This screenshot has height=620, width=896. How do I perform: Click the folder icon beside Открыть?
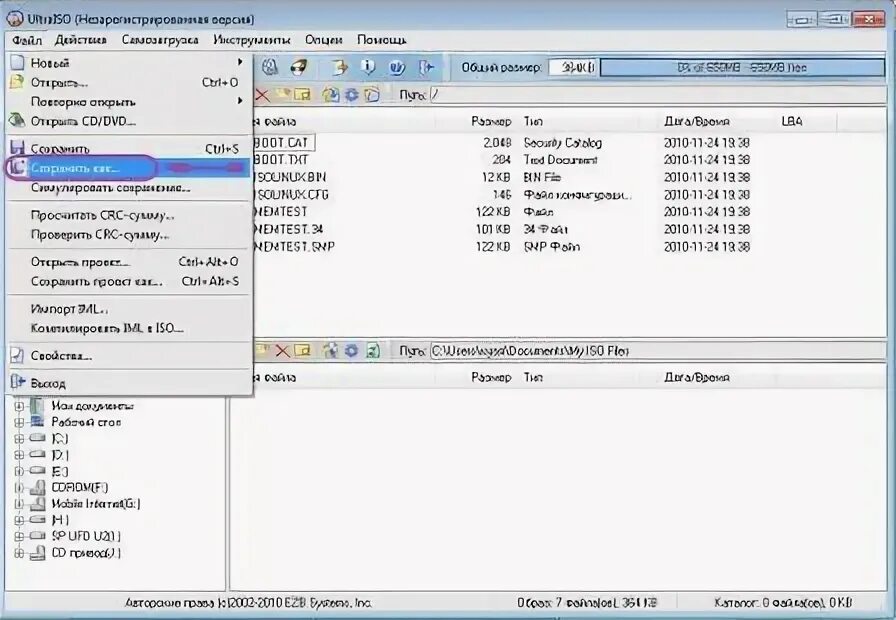point(17,82)
